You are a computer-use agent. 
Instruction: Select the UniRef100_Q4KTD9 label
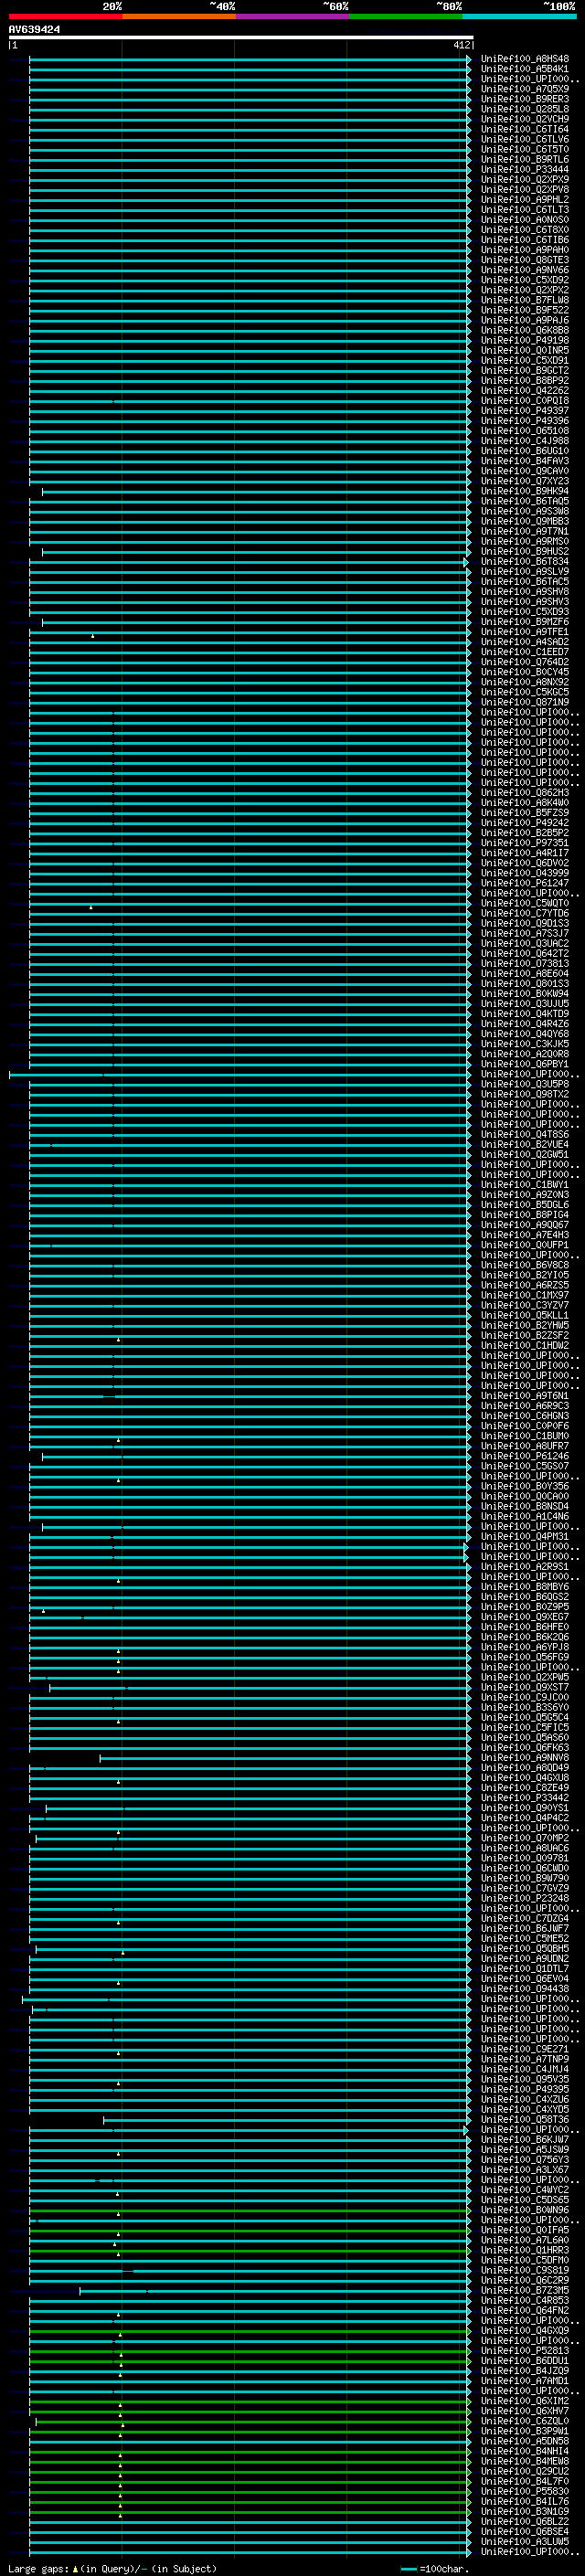[525, 1014]
